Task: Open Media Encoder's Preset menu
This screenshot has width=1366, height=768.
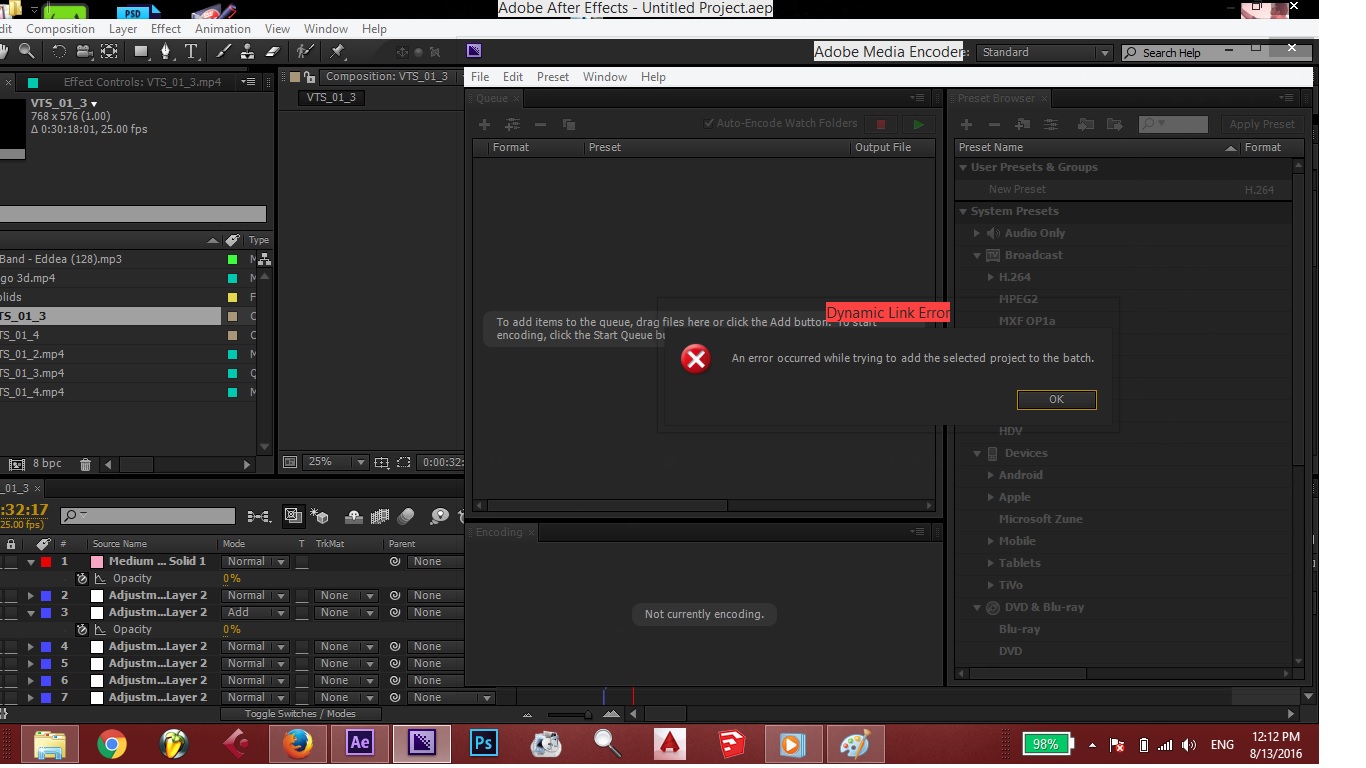Action: (x=552, y=77)
